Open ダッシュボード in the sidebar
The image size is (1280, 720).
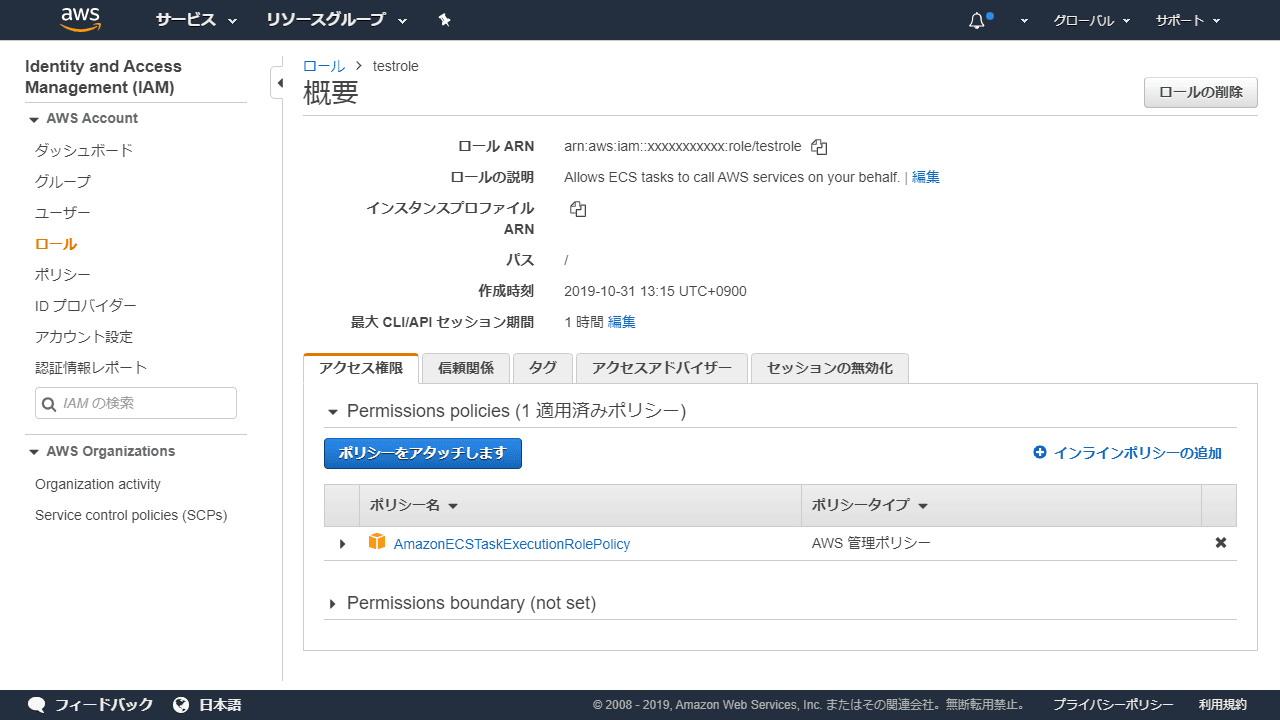click(x=84, y=150)
